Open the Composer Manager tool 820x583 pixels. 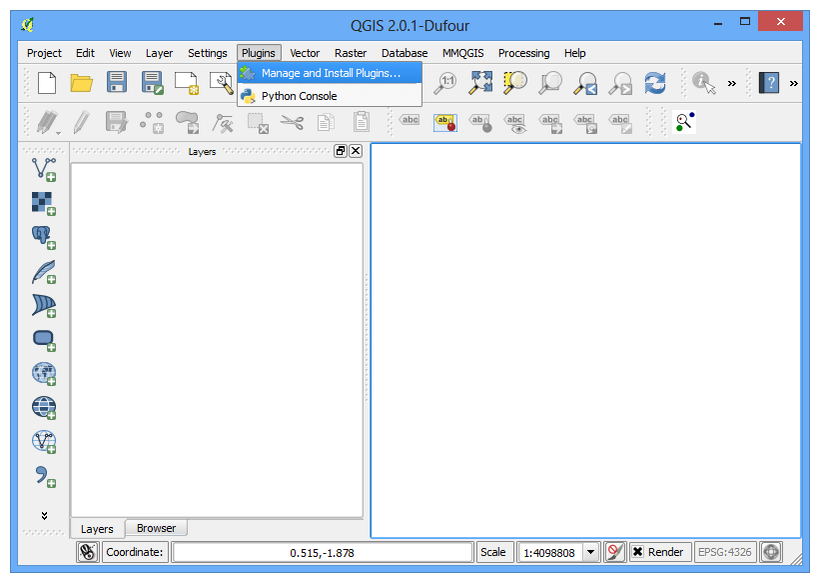222,83
